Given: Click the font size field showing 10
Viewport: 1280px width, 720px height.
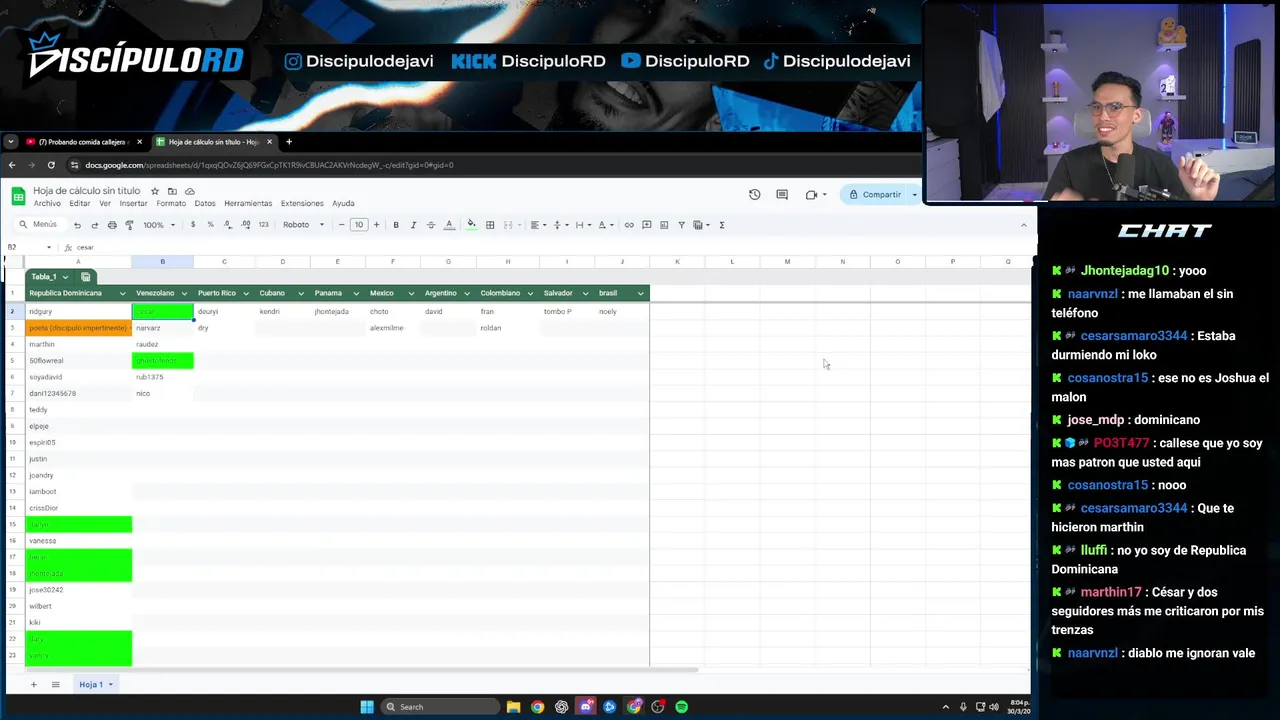Looking at the screenshot, I should [x=359, y=225].
